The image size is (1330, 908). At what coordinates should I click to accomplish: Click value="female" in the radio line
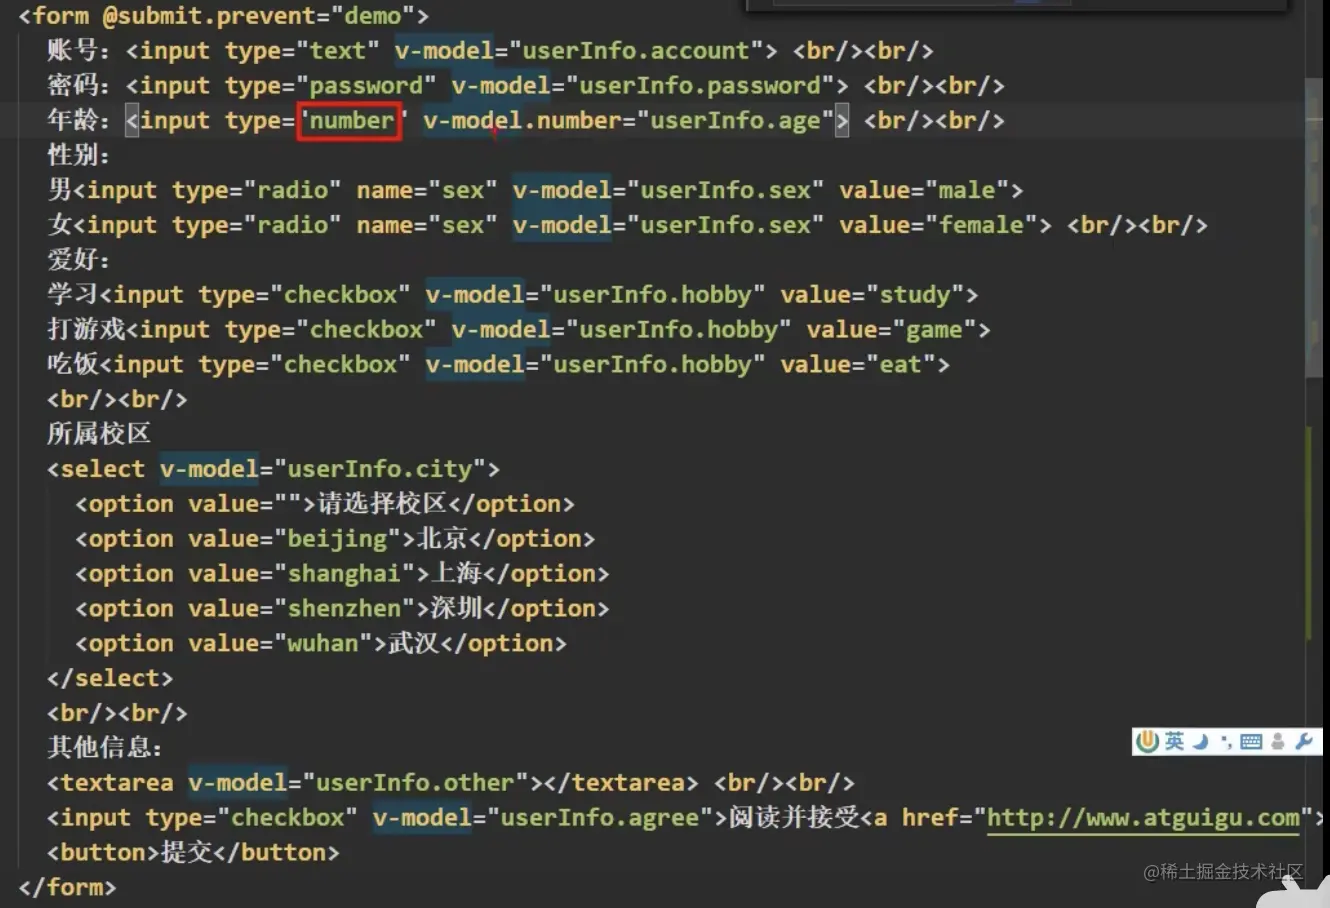[x=938, y=226]
